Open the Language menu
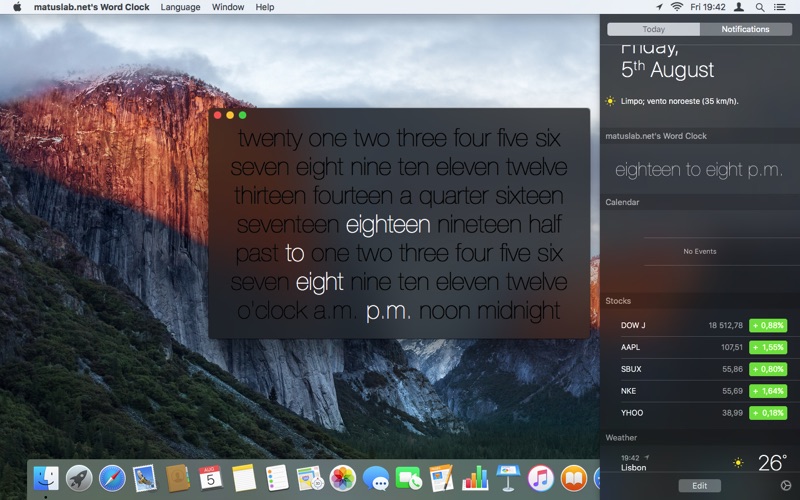The width and height of the screenshot is (800, 500). point(180,7)
